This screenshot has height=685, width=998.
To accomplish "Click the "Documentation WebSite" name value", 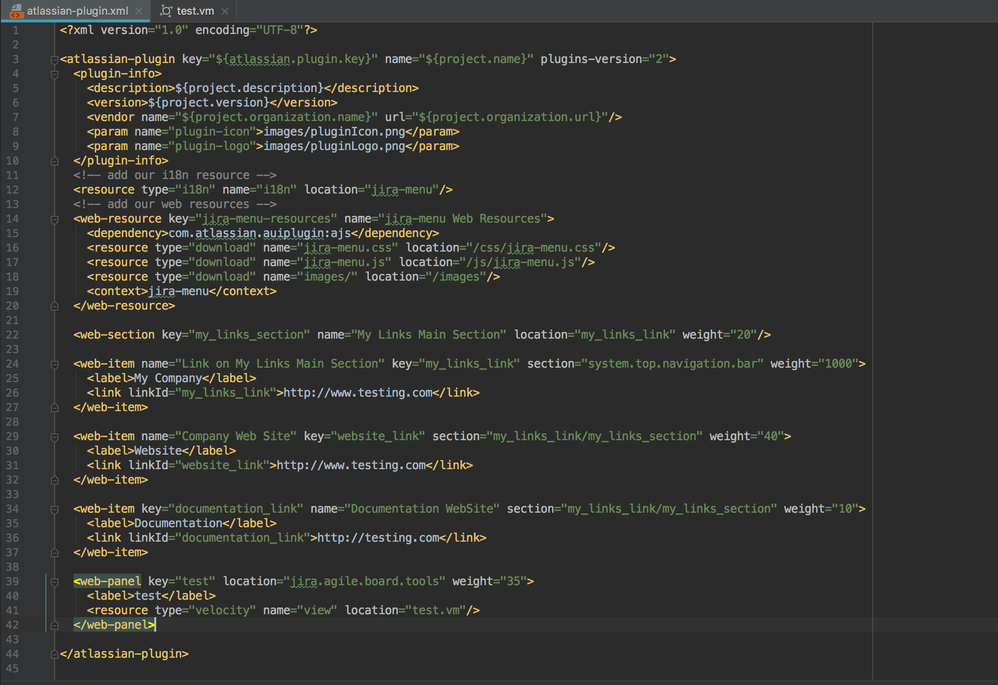I will (x=422, y=509).
